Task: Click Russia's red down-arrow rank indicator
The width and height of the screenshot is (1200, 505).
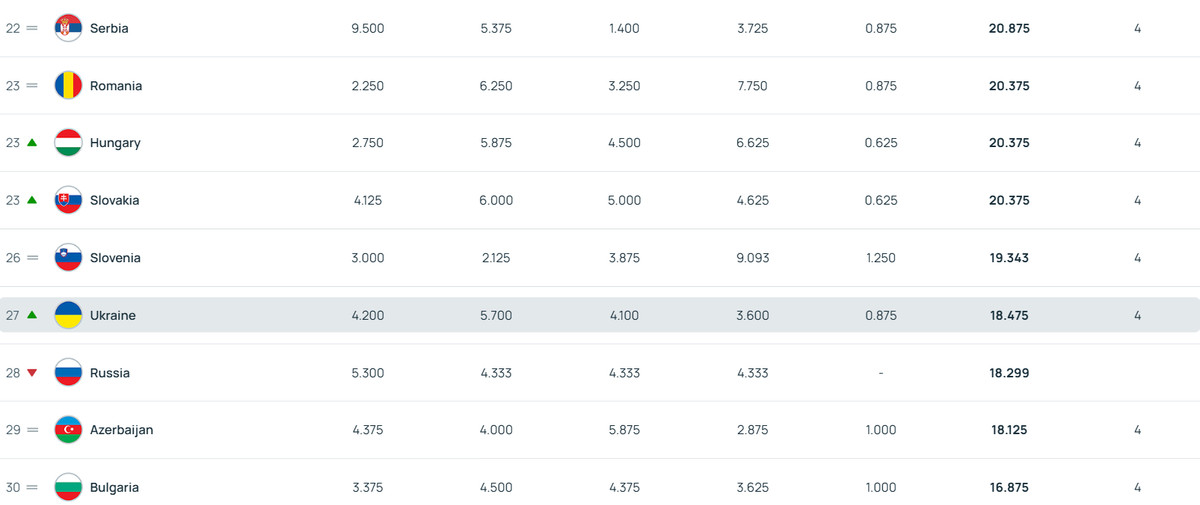Action: pyautogui.click(x=32, y=373)
